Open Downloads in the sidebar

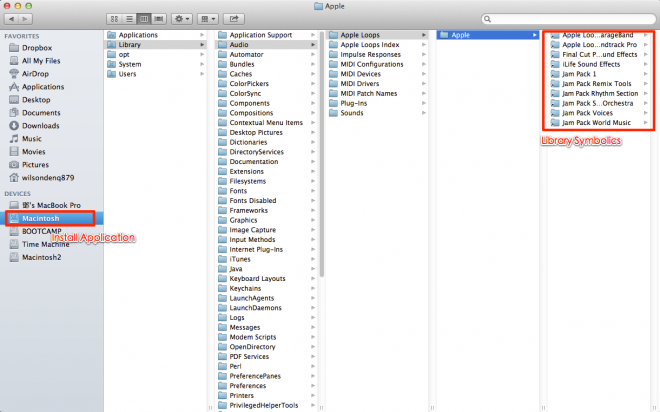40,125
